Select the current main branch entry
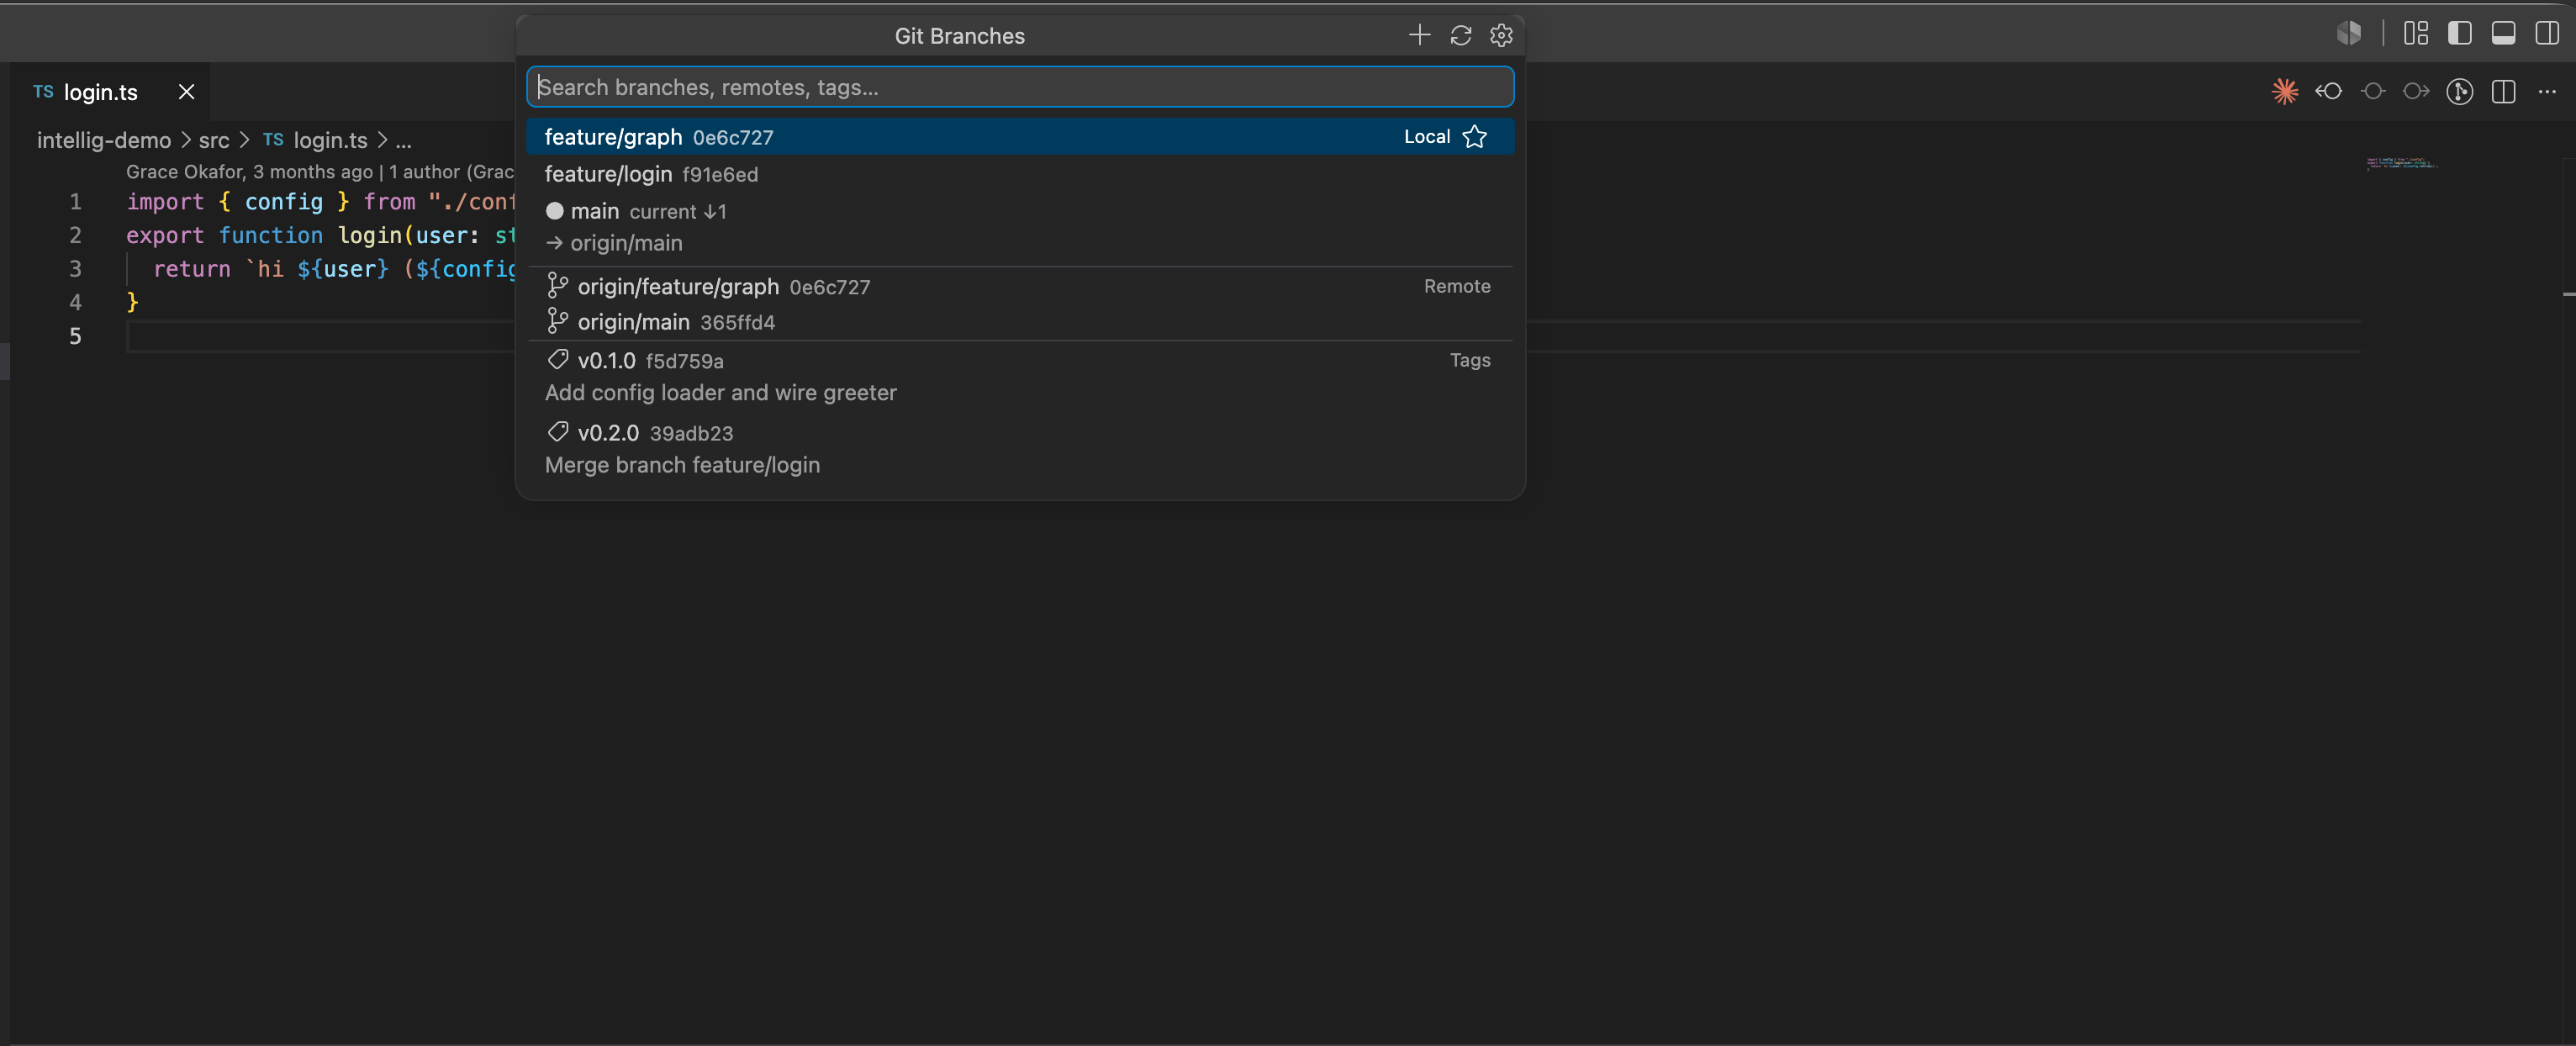This screenshot has height=1046, width=2576. point(1020,227)
